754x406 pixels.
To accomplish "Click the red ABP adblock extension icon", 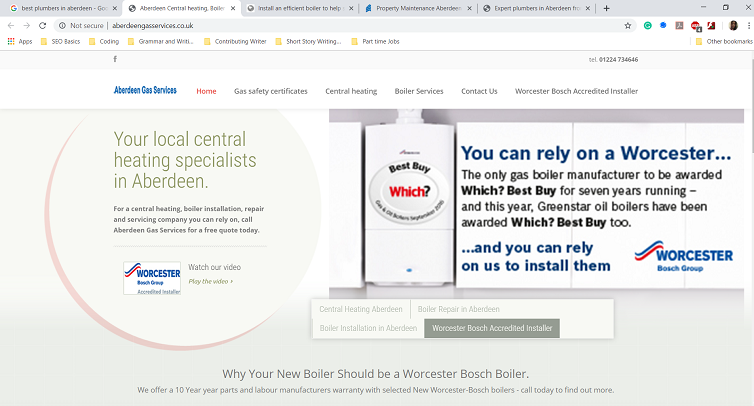I will [x=695, y=26].
